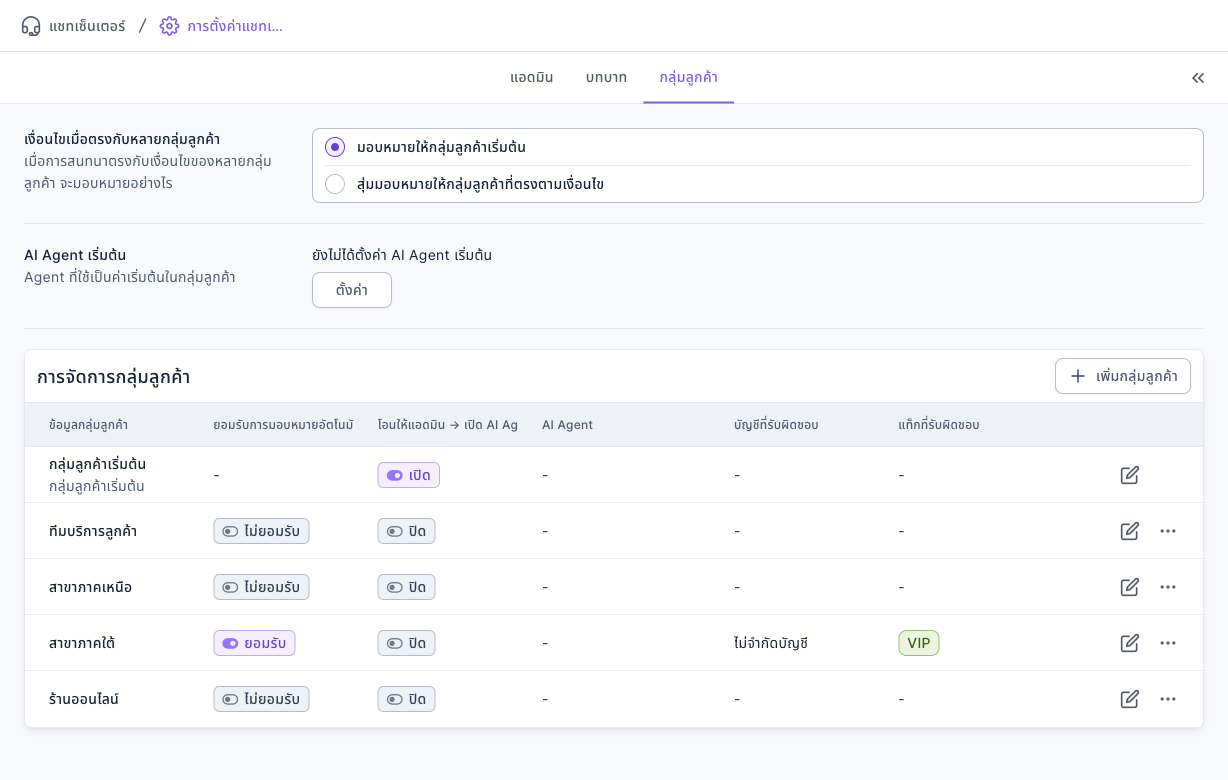Viewport: 1228px width, 780px height.
Task: Open more options for สาขาภาคเหนือ
Action: (1168, 587)
